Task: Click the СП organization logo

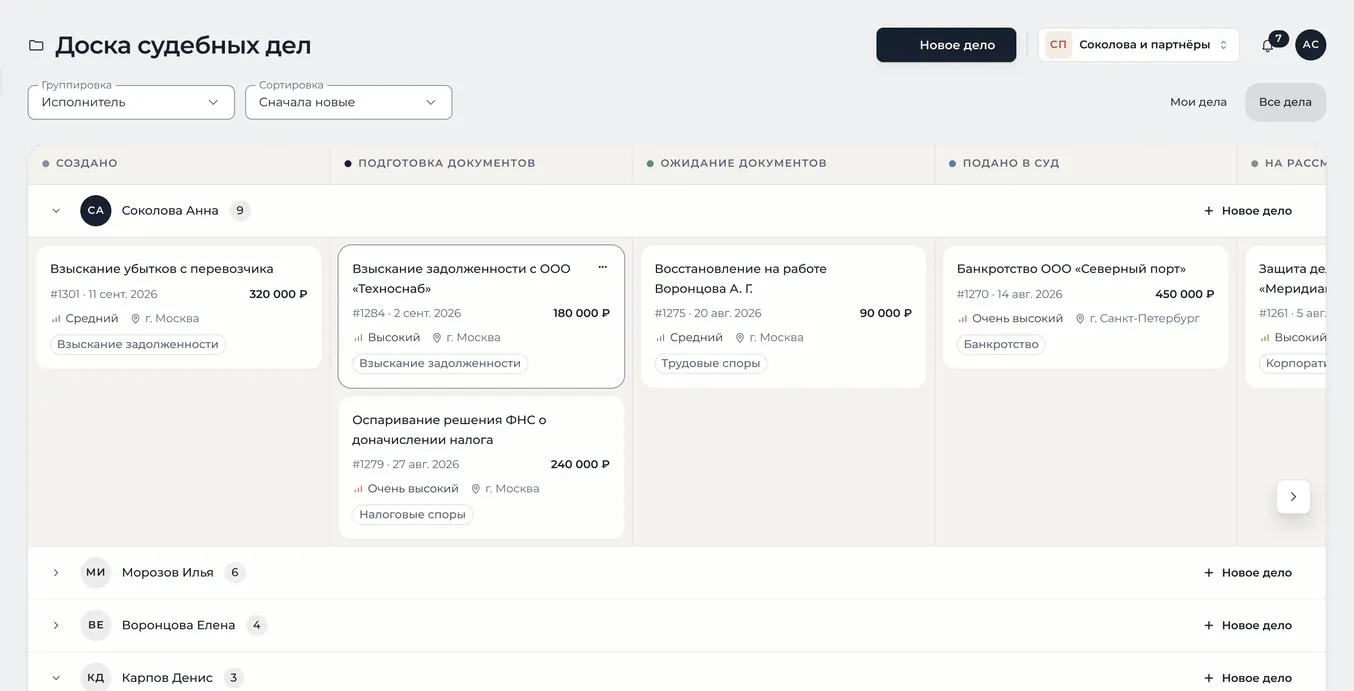Action: tap(1058, 45)
